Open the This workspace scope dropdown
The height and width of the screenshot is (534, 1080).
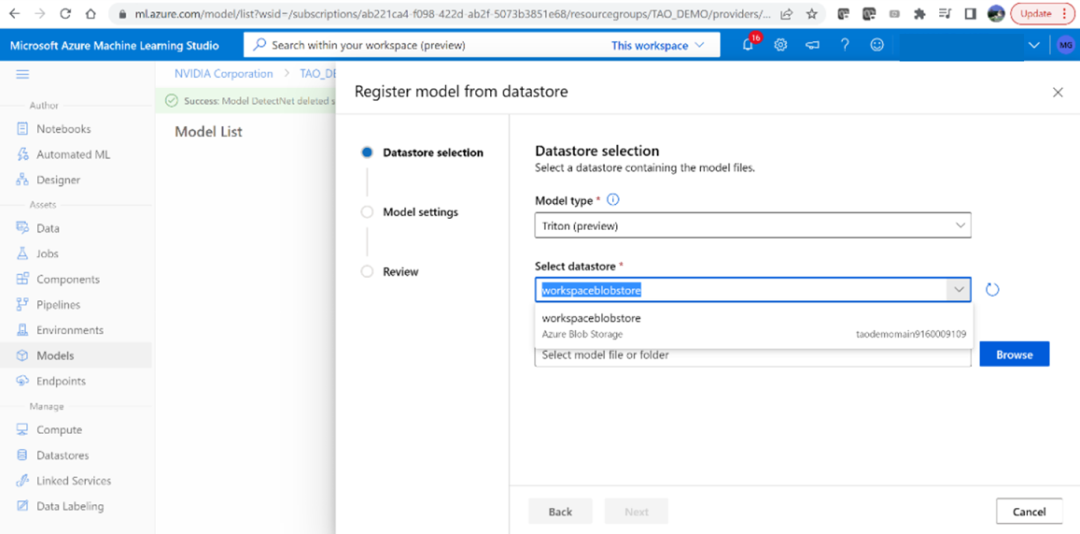(x=658, y=45)
